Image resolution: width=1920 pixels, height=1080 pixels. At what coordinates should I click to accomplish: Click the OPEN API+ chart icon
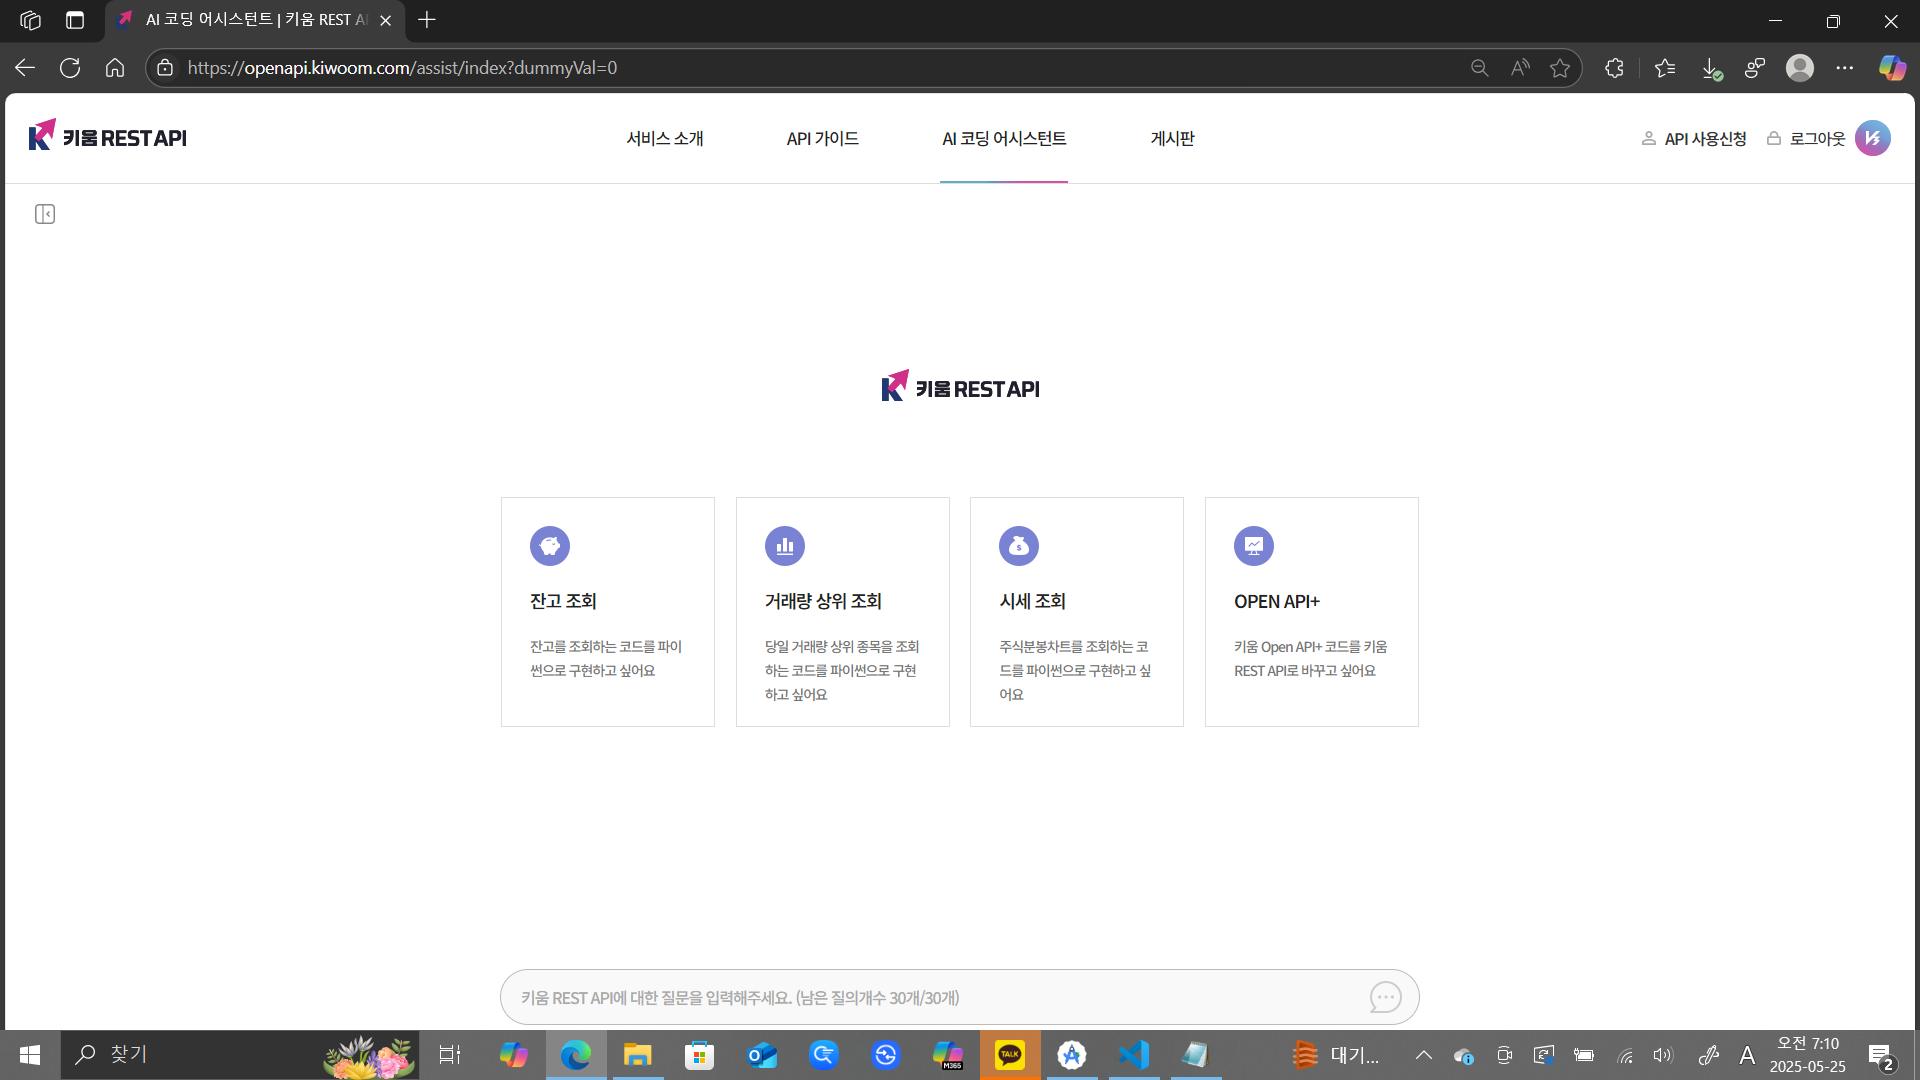point(1254,546)
